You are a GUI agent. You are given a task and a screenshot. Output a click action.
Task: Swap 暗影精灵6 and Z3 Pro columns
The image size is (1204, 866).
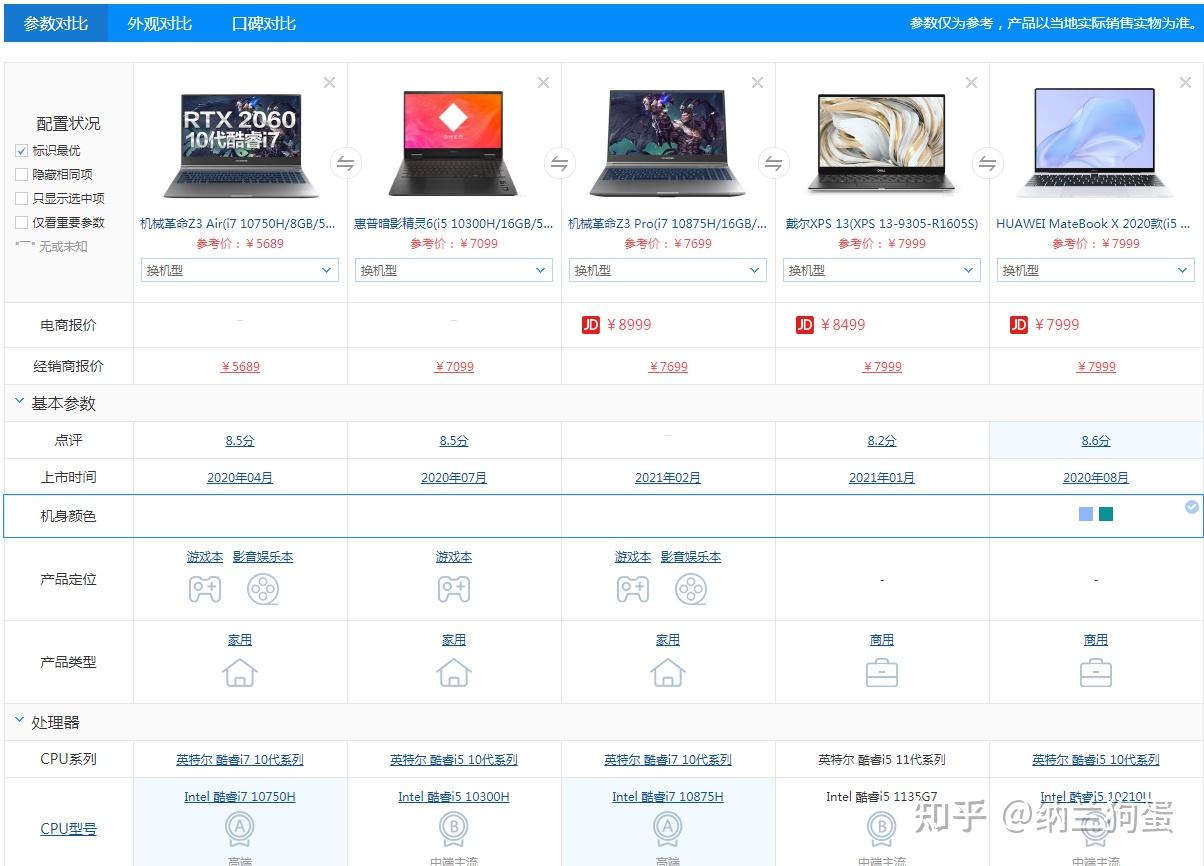coord(559,163)
